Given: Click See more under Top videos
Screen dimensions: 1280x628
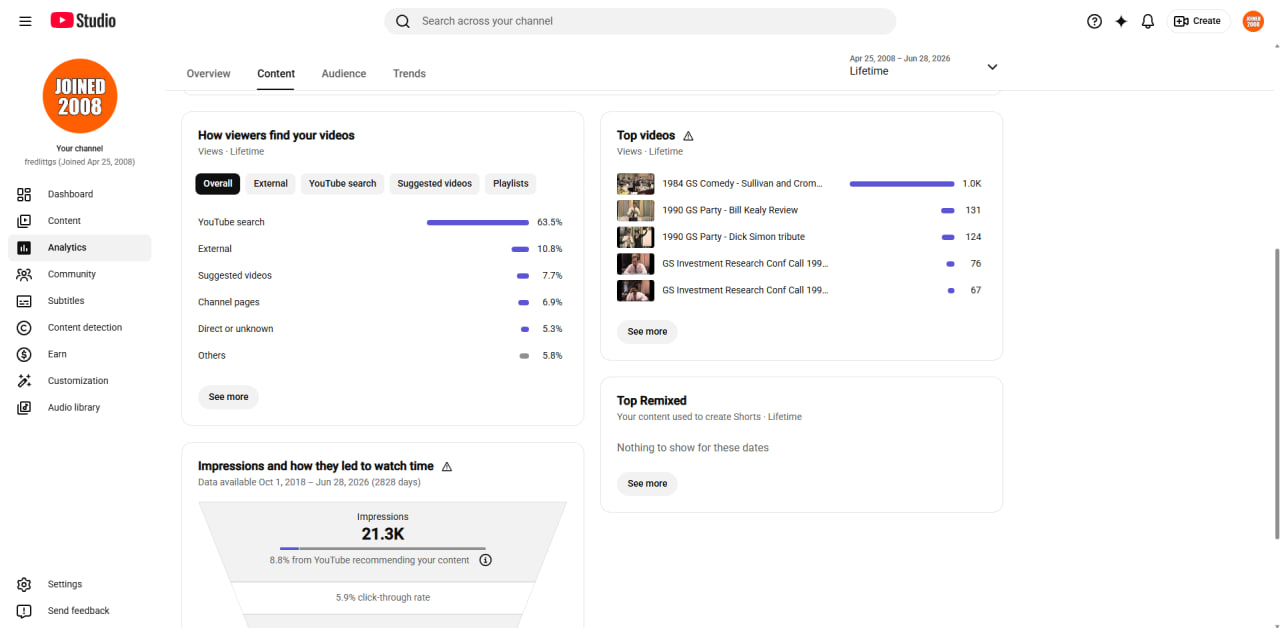Looking at the screenshot, I should (x=647, y=331).
